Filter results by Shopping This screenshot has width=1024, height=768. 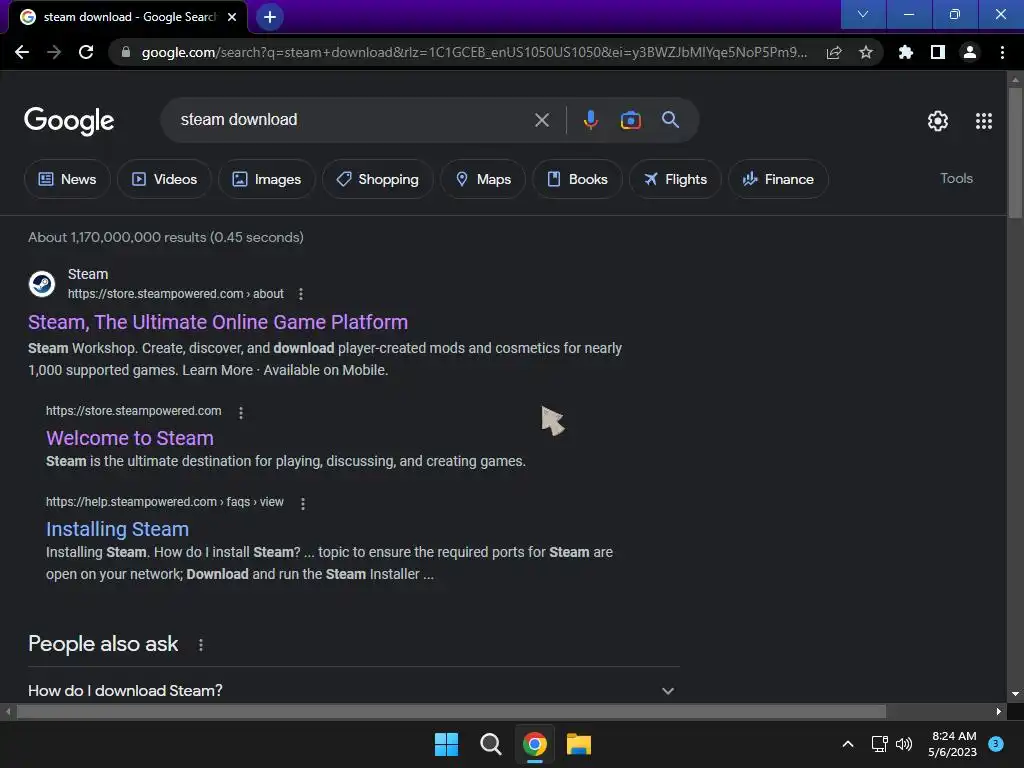tap(377, 179)
